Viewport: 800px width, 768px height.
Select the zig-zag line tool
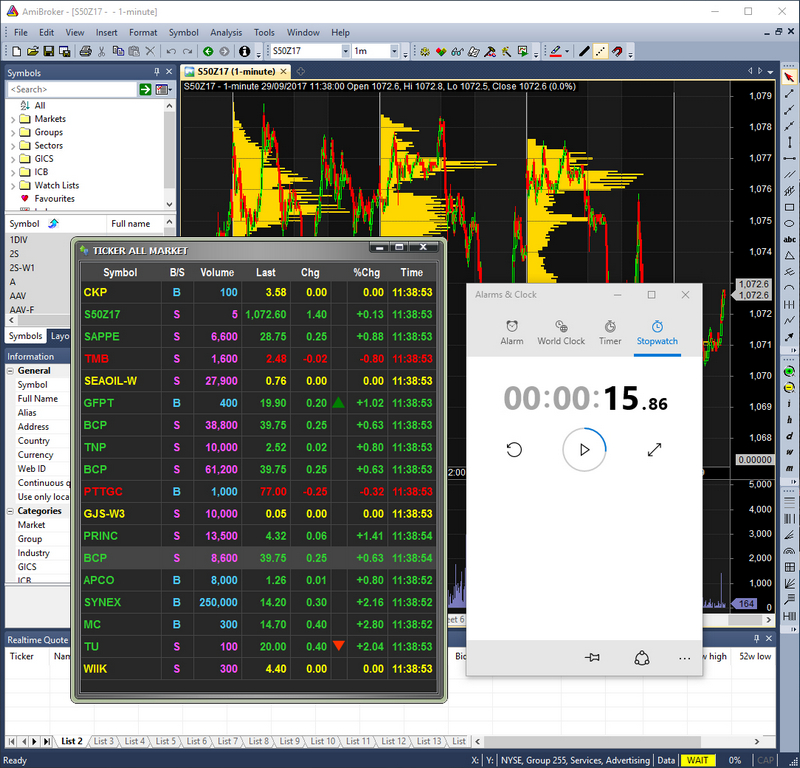click(789, 320)
